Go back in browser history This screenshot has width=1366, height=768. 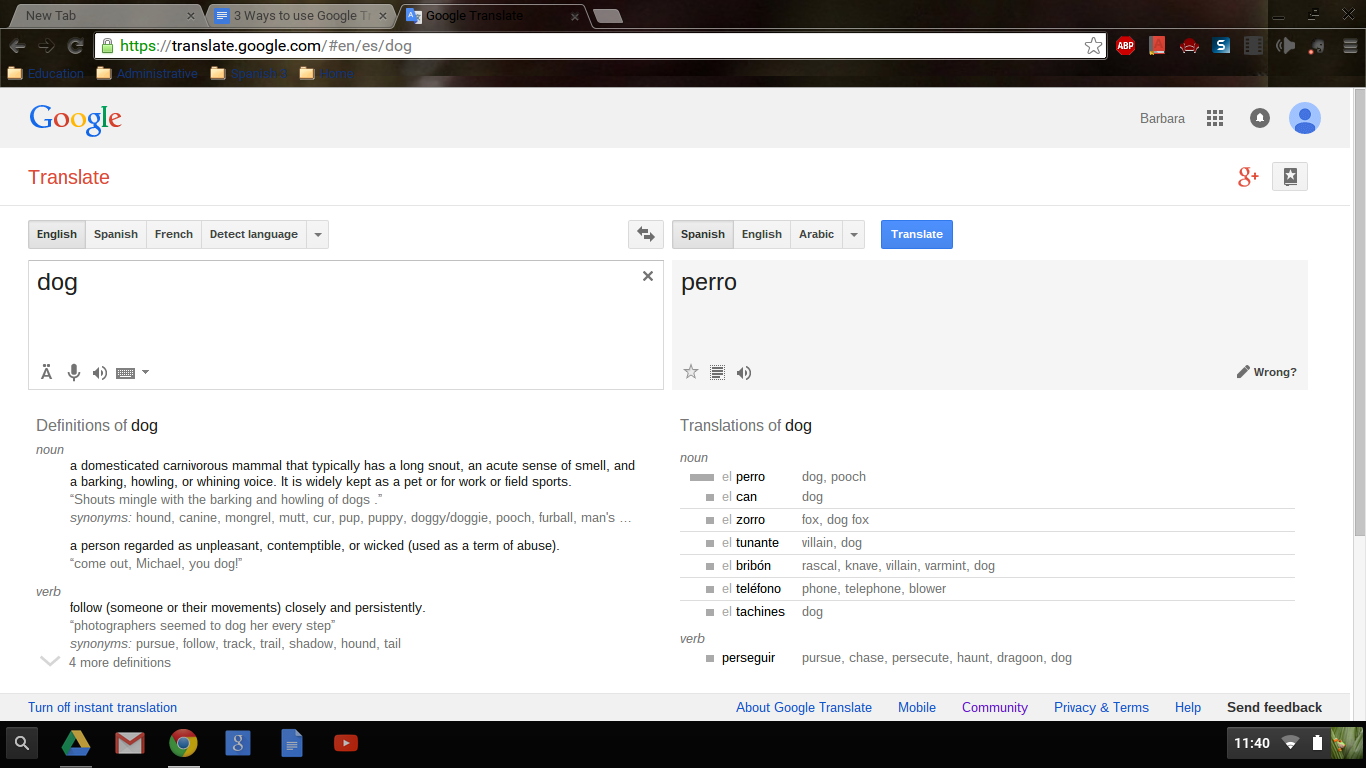(17, 46)
